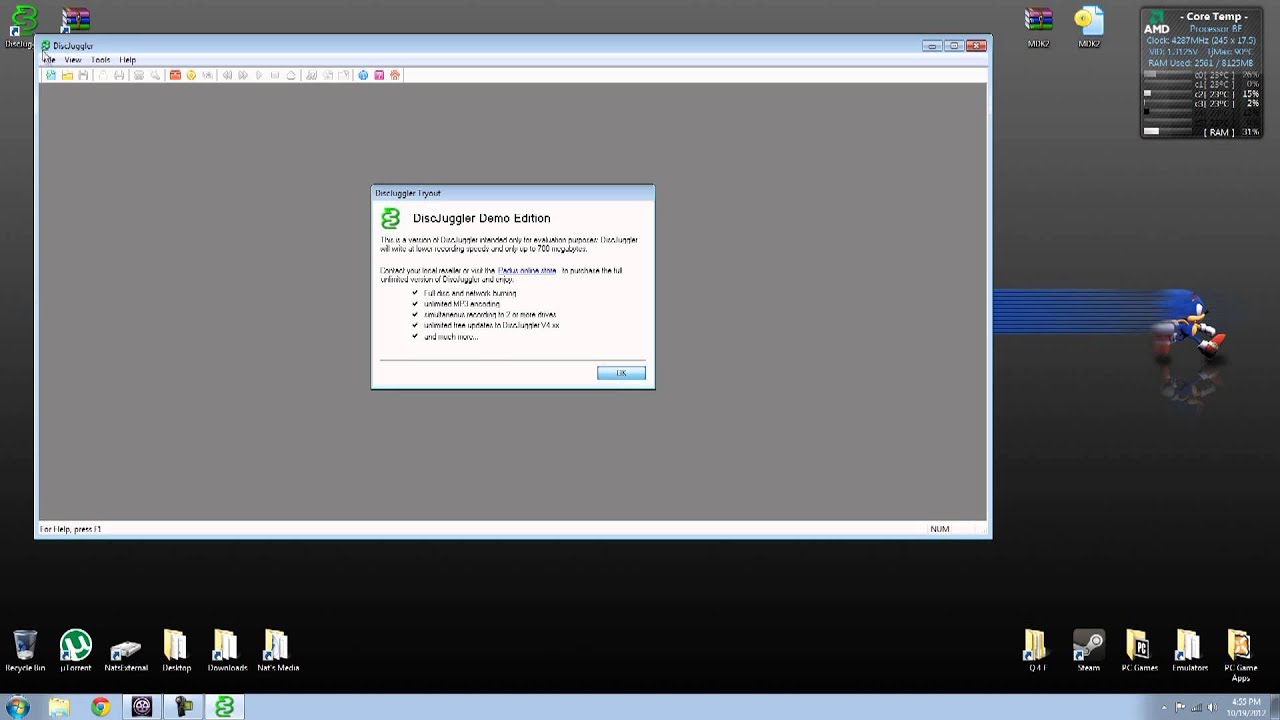Click the DiscJuggler taskbar button
1280x720 pixels.
click(x=225, y=707)
